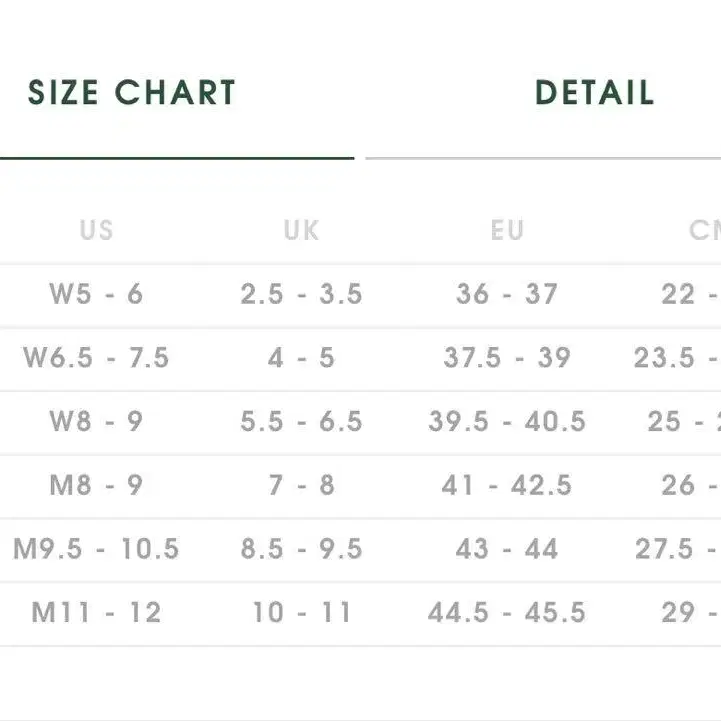The width and height of the screenshot is (721, 721).
Task: Choose EU size 37.5 - 39 cell
Action: click(x=507, y=357)
